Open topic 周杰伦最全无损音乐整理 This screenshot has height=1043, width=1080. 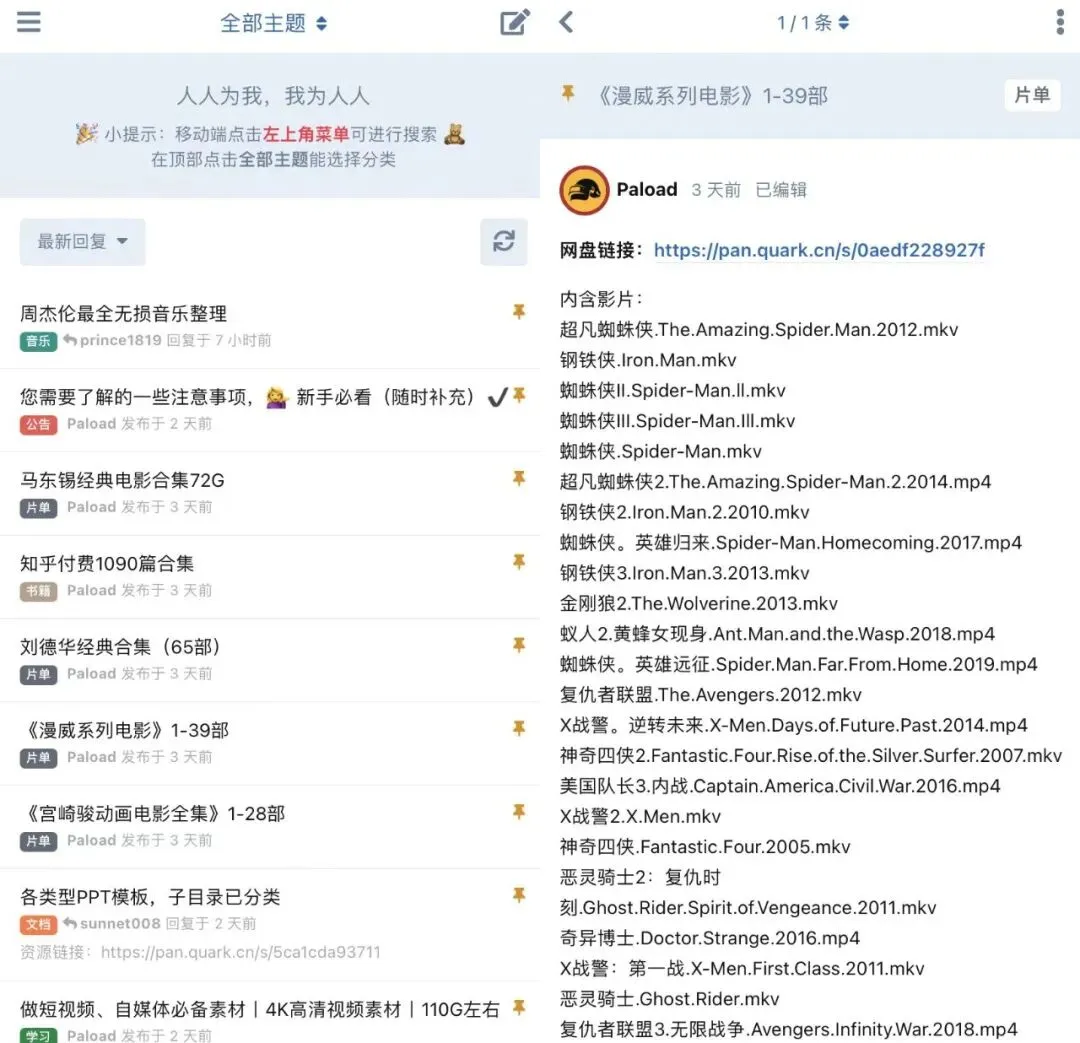coord(123,313)
